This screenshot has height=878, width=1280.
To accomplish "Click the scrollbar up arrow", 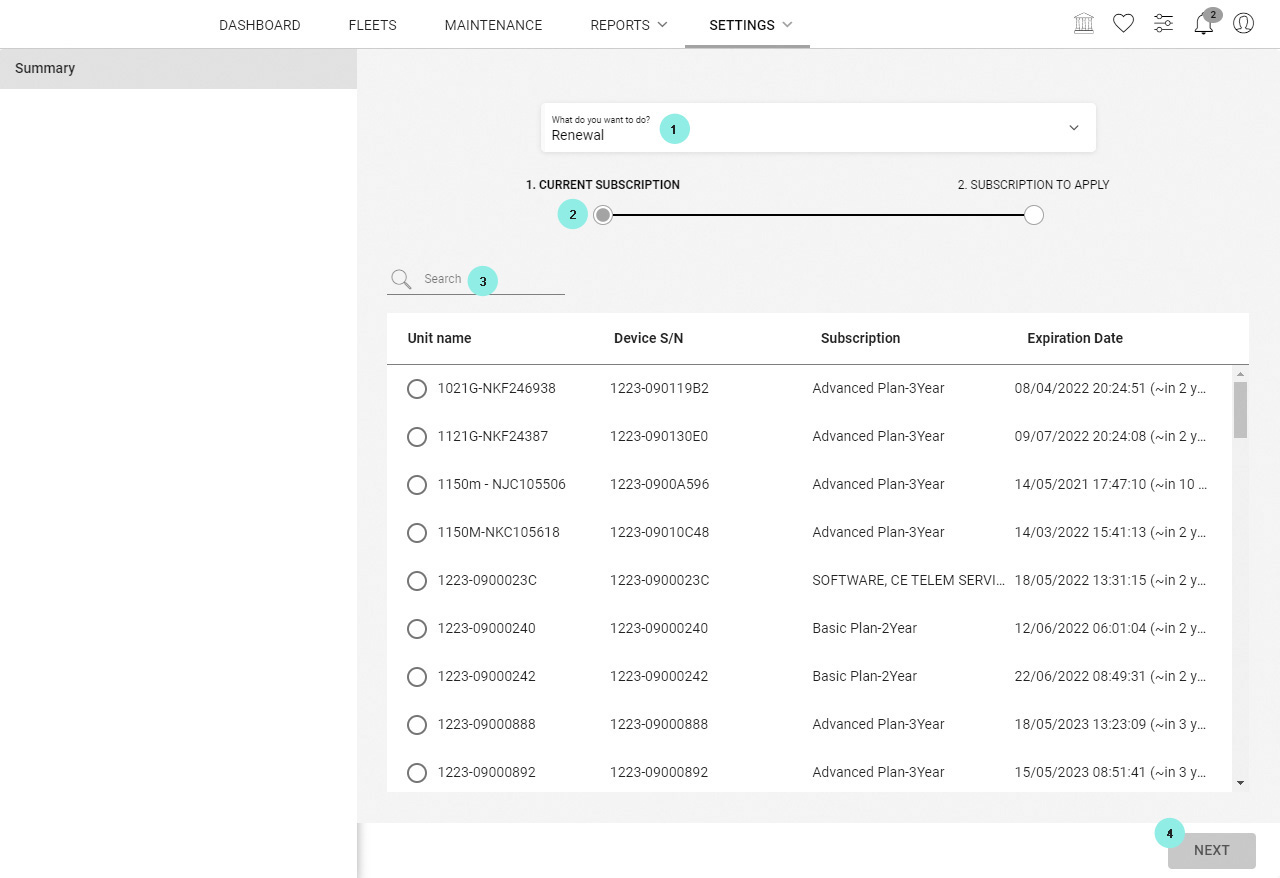I will click(x=1241, y=374).
